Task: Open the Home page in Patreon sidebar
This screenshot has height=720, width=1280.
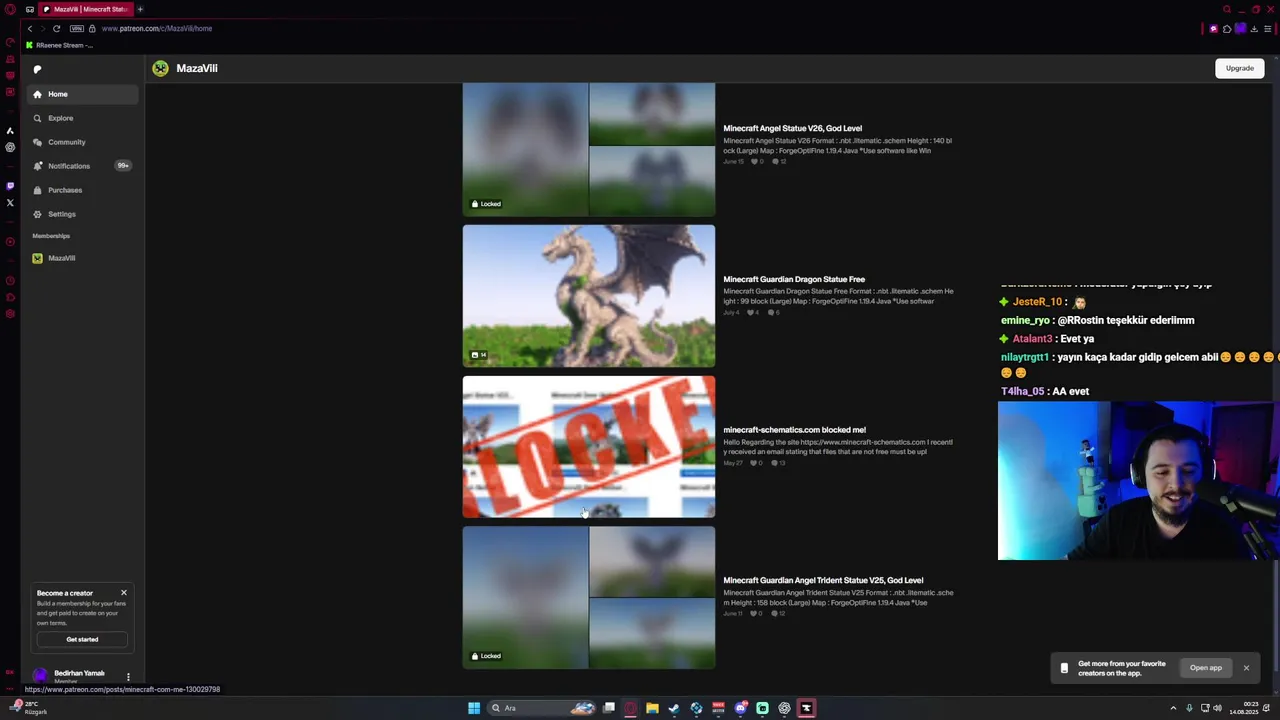Action: 83,94
